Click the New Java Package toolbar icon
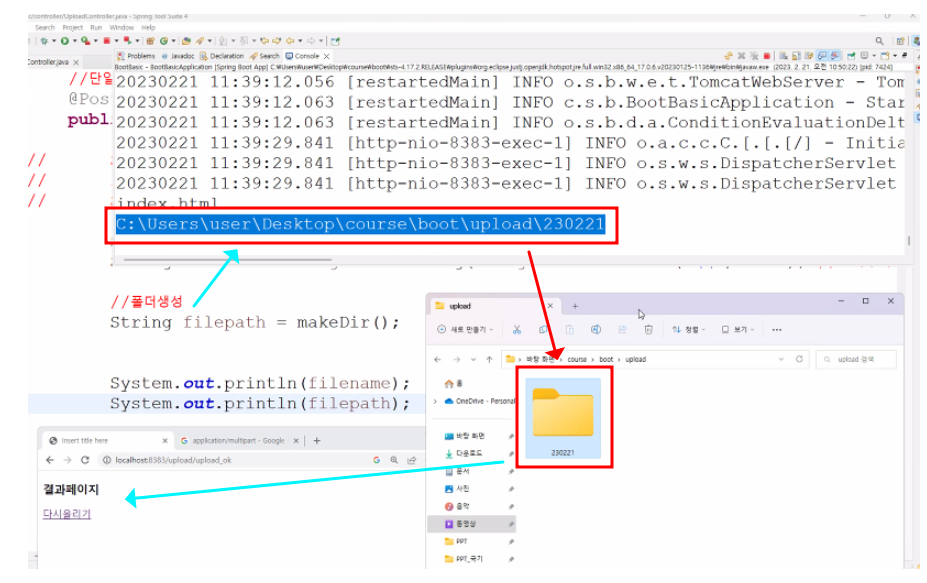927x583 pixels. pos(150,41)
